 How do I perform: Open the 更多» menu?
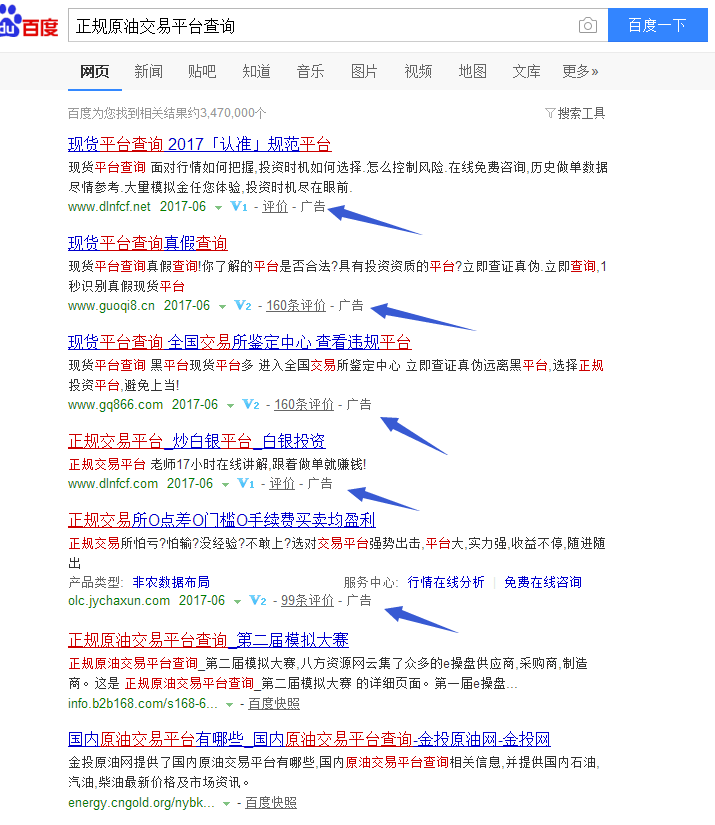[x=580, y=71]
